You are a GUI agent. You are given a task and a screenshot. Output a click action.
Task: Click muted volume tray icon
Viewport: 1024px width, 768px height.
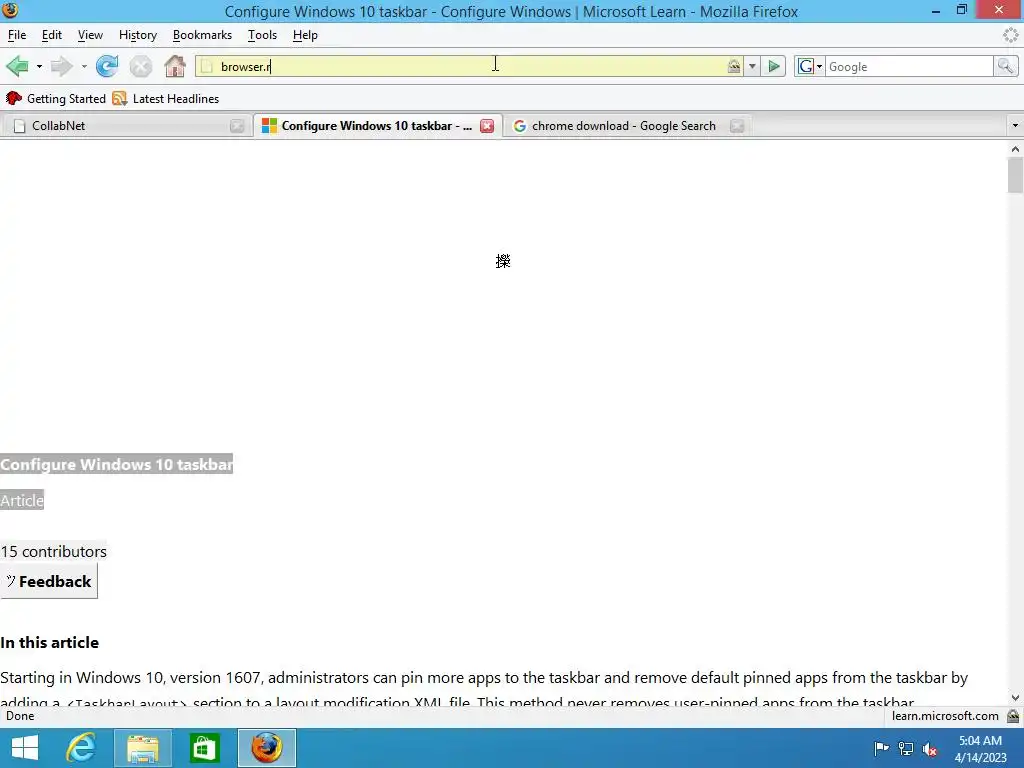click(930, 749)
